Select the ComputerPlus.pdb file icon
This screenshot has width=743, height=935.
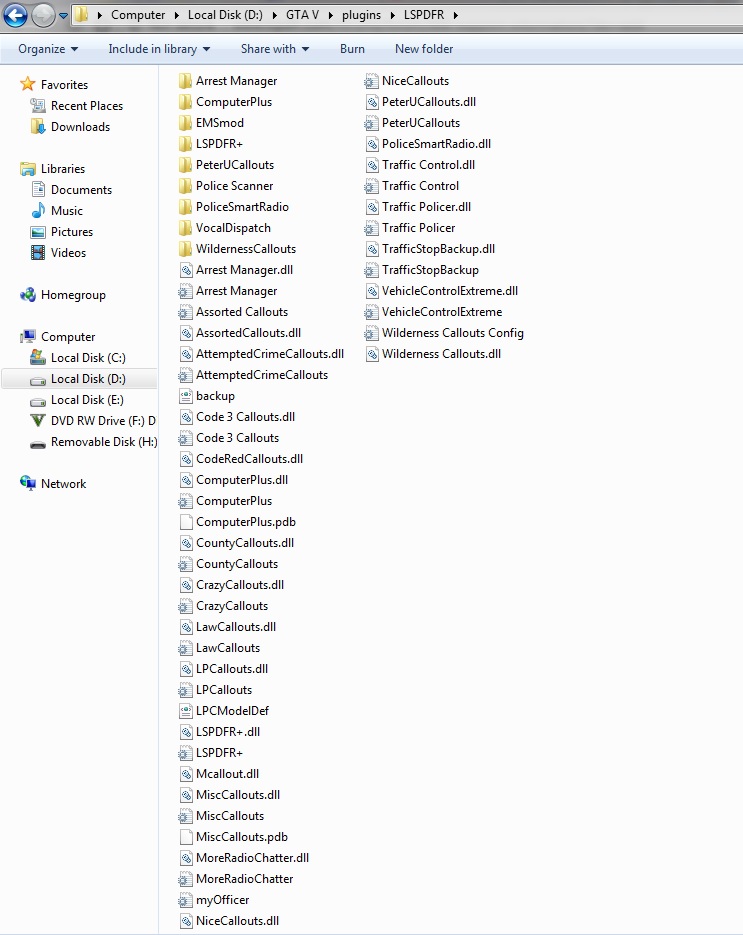pos(185,522)
